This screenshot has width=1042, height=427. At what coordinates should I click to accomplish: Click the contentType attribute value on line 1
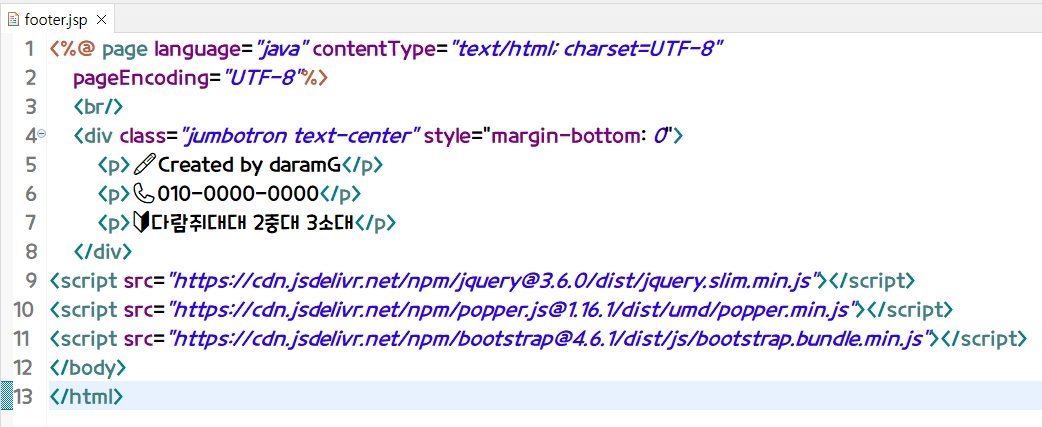pos(586,50)
